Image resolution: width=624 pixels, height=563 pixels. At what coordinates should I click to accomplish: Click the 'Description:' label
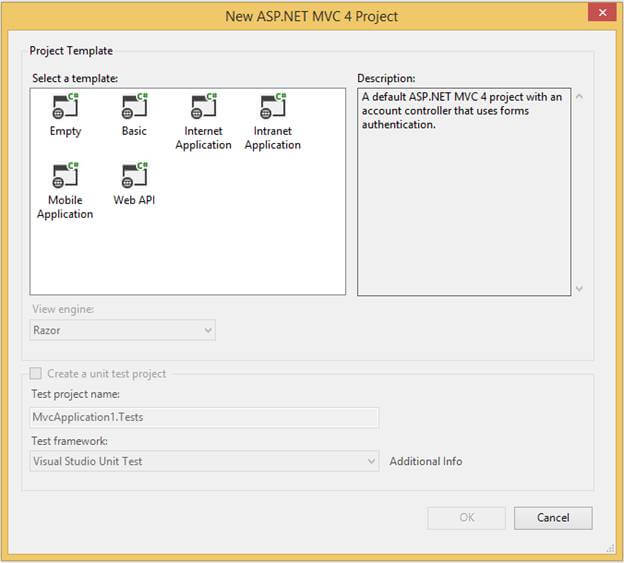386,78
